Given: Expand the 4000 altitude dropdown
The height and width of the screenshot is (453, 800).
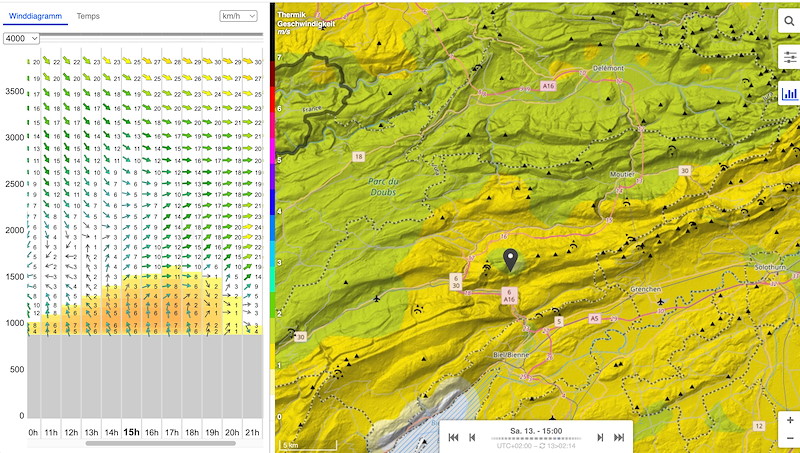Looking at the screenshot, I should pyautogui.click(x=21, y=38).
